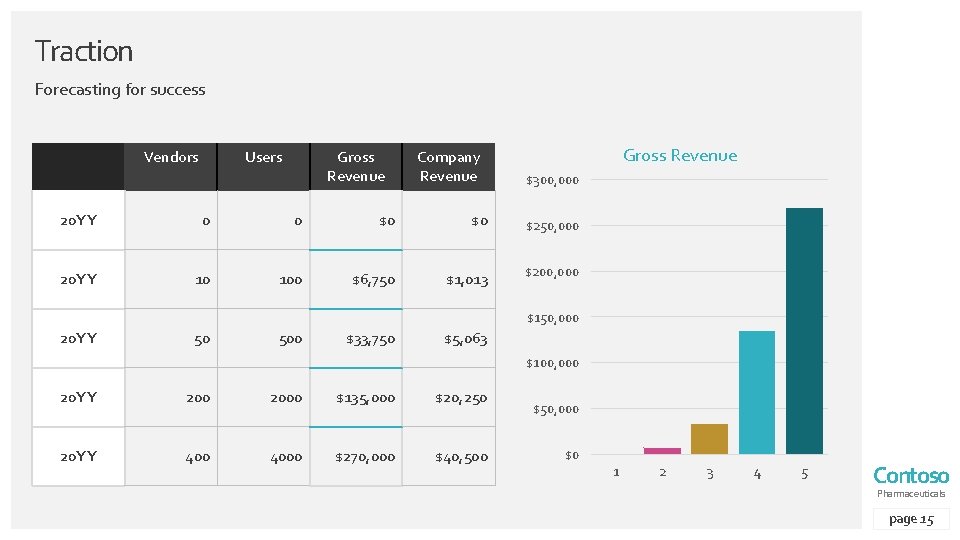Click the gold bar above label 3

pyautogui.click(x=709, y=438)
